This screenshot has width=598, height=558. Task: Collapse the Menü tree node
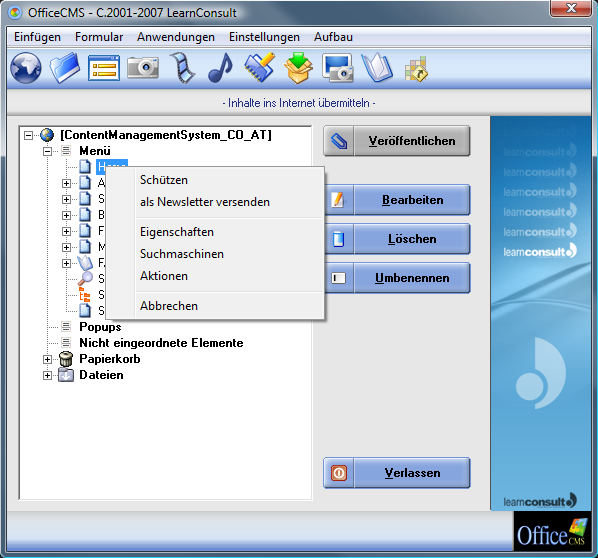coord(47,151)
